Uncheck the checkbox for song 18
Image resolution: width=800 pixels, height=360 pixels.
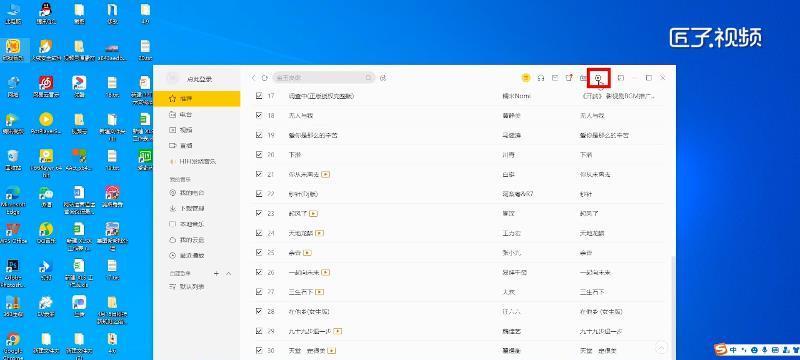[259, 115]
